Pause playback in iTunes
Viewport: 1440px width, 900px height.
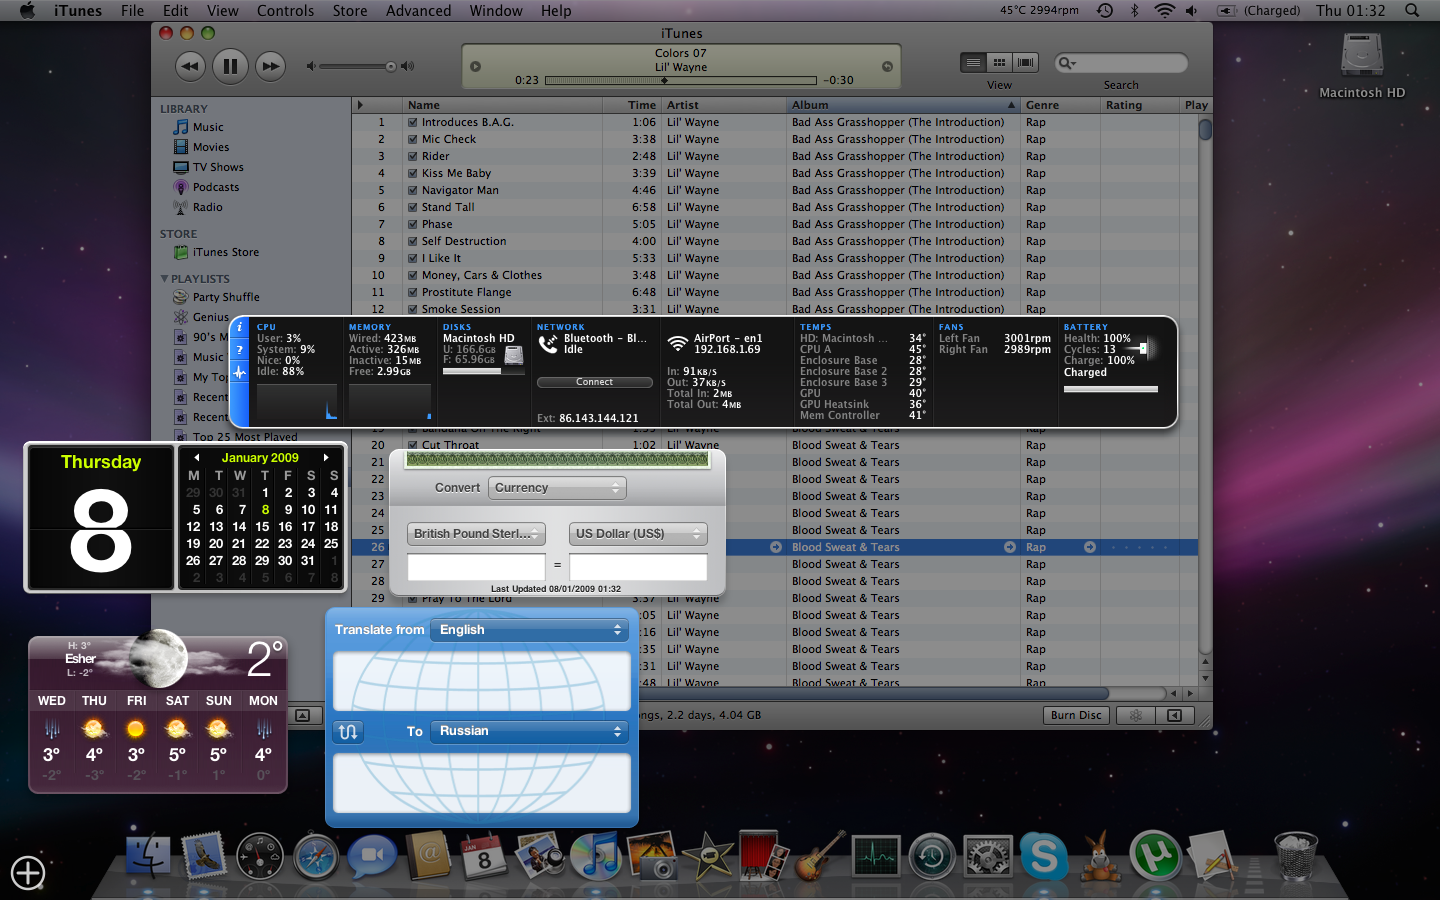[x=230, y=67]
